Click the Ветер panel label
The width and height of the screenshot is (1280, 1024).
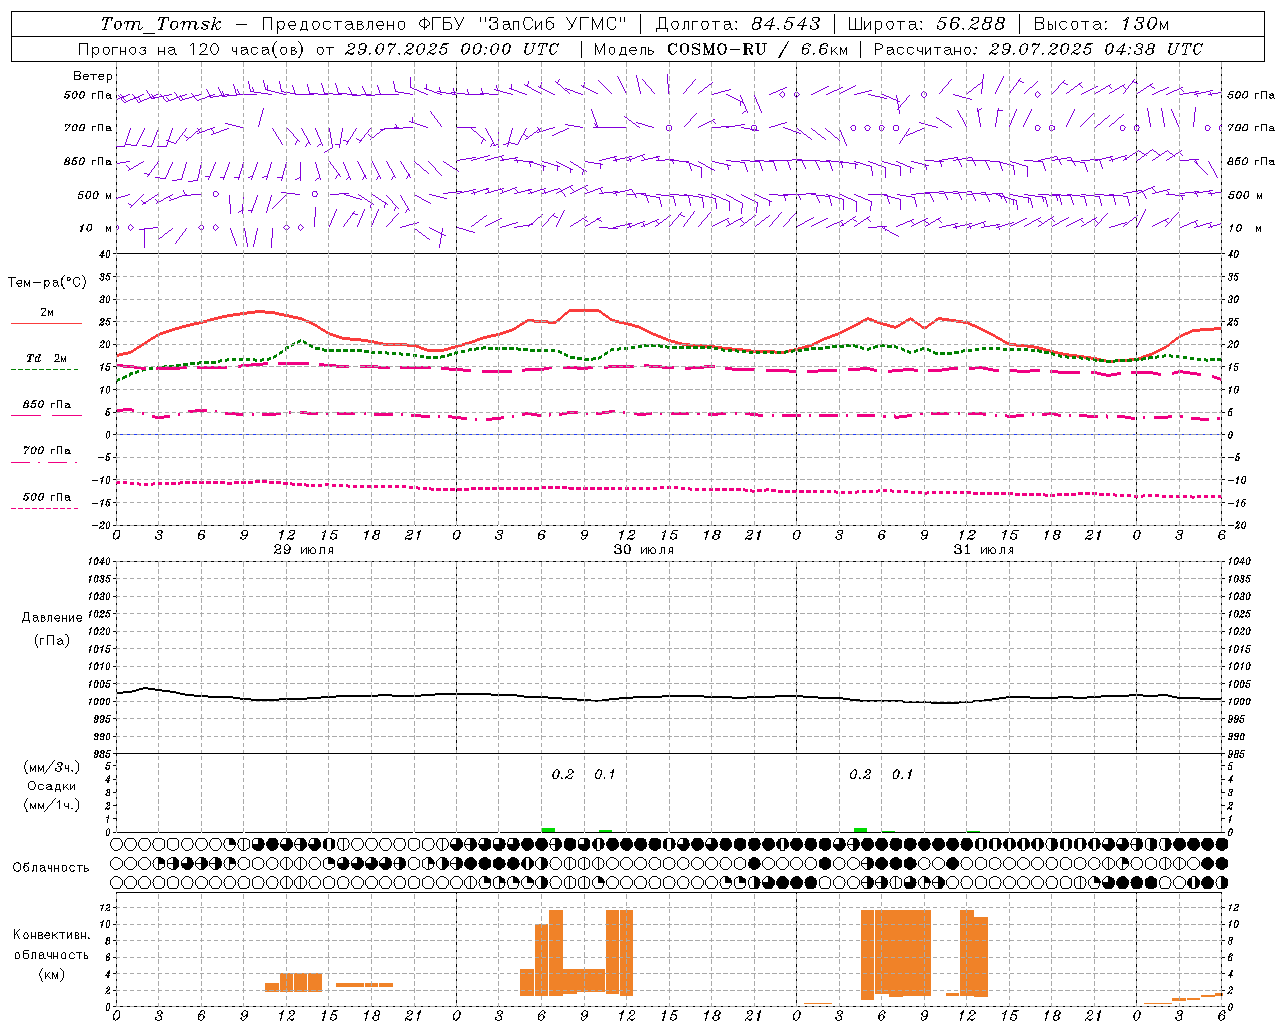click(93, 76)
